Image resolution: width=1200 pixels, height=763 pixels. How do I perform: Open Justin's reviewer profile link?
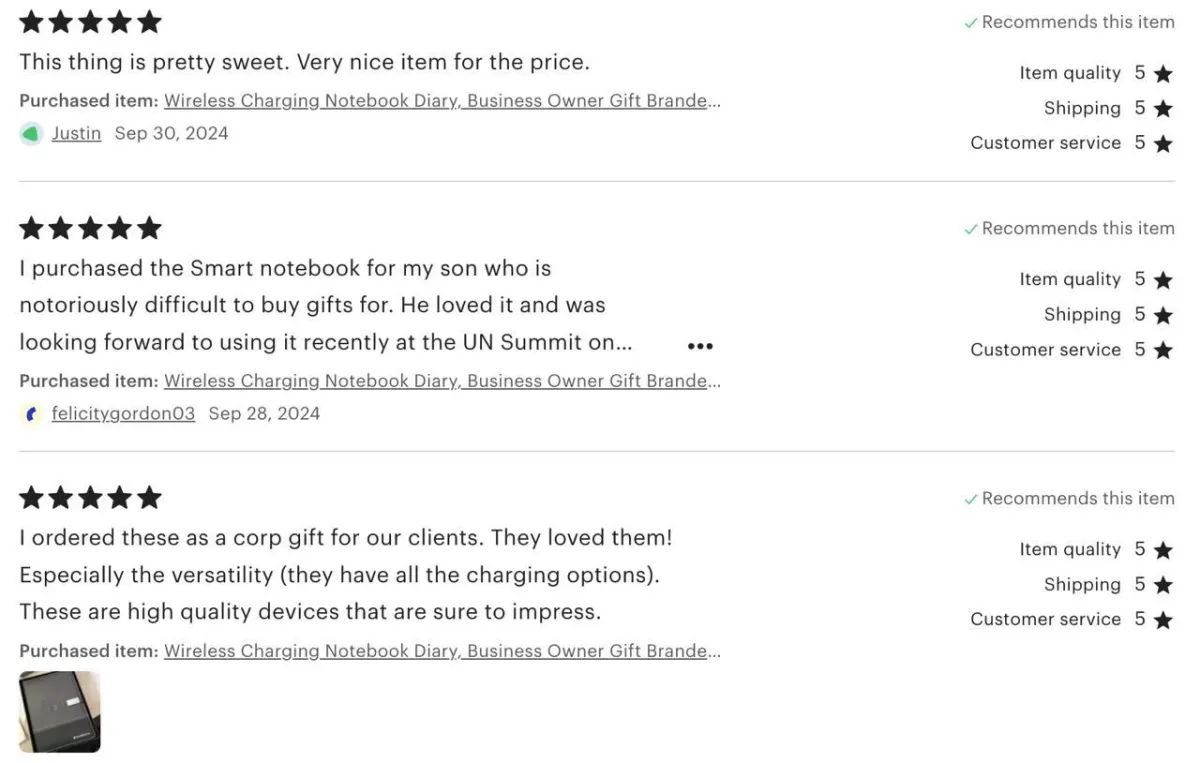pyautogui.click(x=76, y=133)
